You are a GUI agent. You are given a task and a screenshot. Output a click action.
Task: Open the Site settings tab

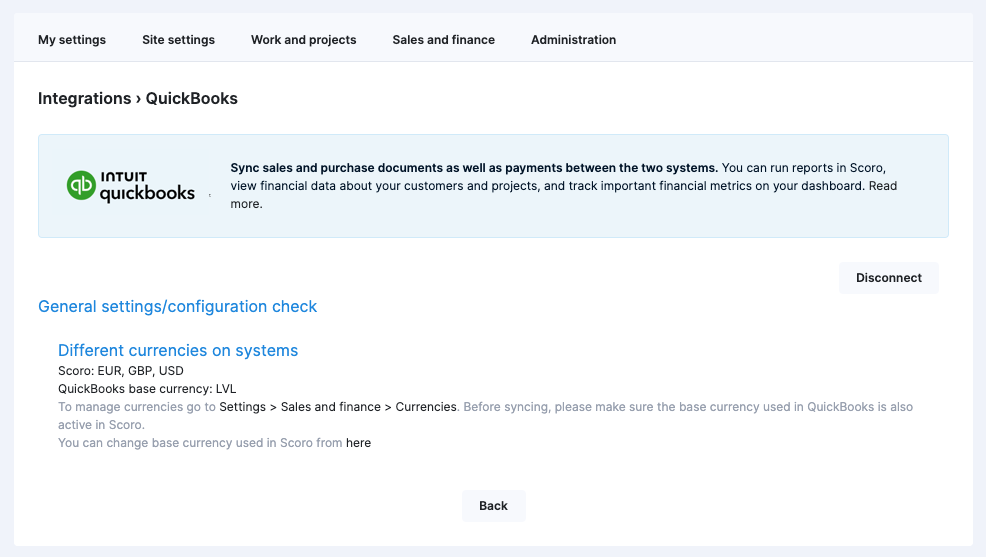point(179,40)
